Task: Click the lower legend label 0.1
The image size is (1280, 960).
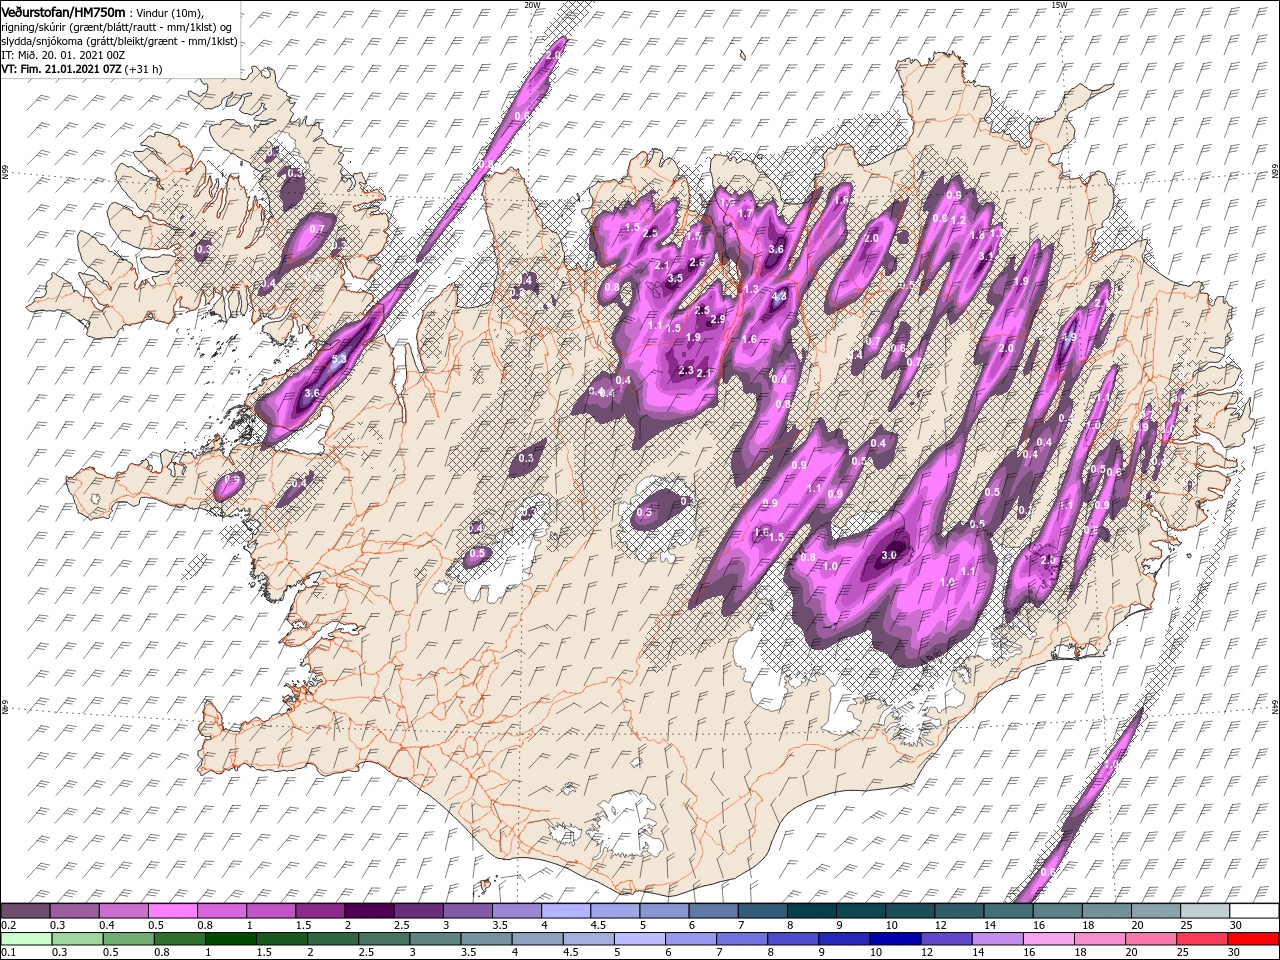Action: click(x=7, y=953)
